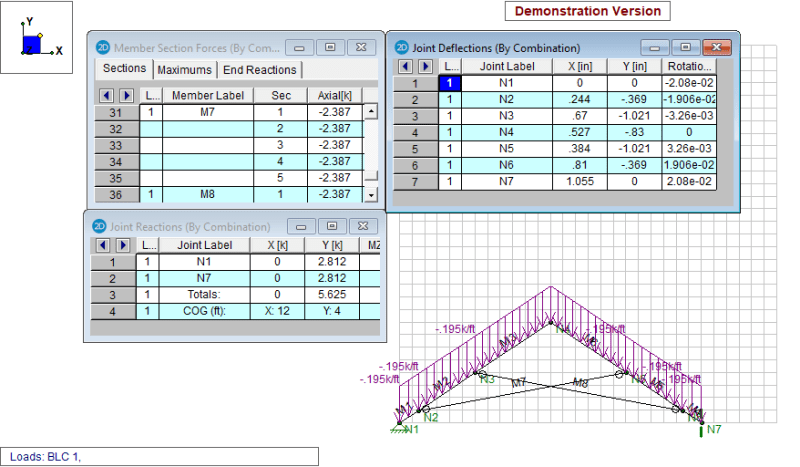
Task: Click the XYZ axis orientation icon
Action: 37,37
